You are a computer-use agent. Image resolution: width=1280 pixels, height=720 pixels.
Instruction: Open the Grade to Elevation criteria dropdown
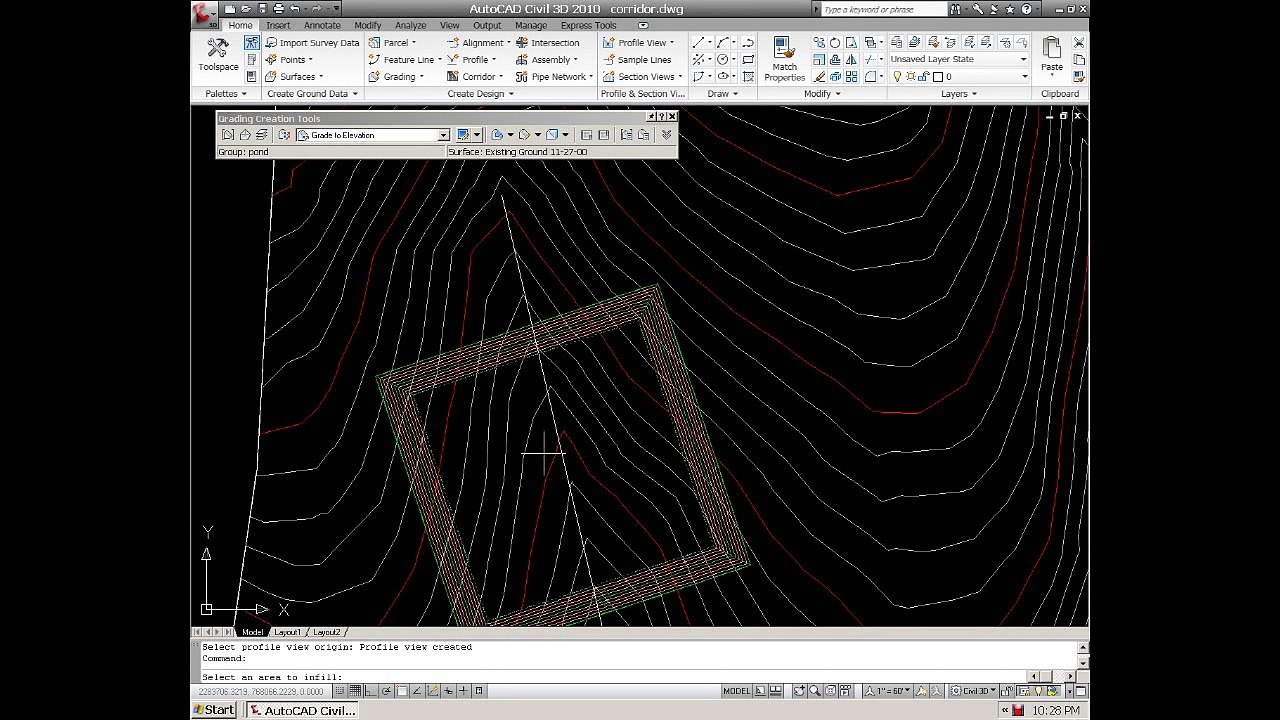pos(443,135)
